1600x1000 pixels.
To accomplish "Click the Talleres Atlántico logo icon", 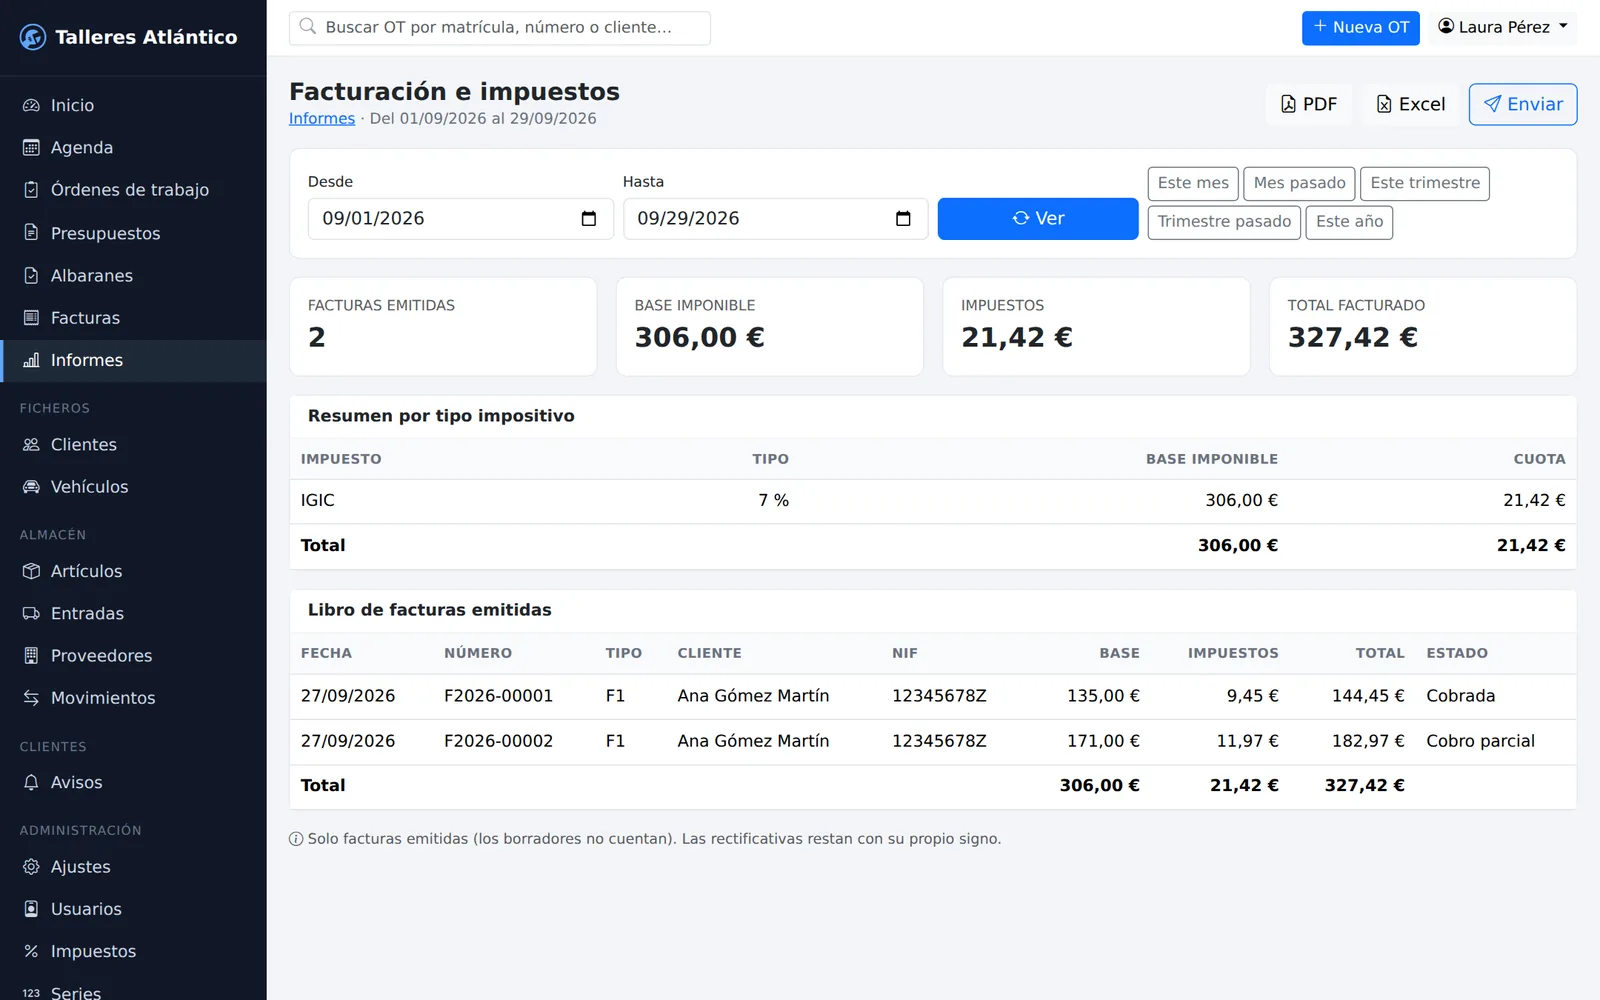I will pyautogui.click(x=33, y=37).
